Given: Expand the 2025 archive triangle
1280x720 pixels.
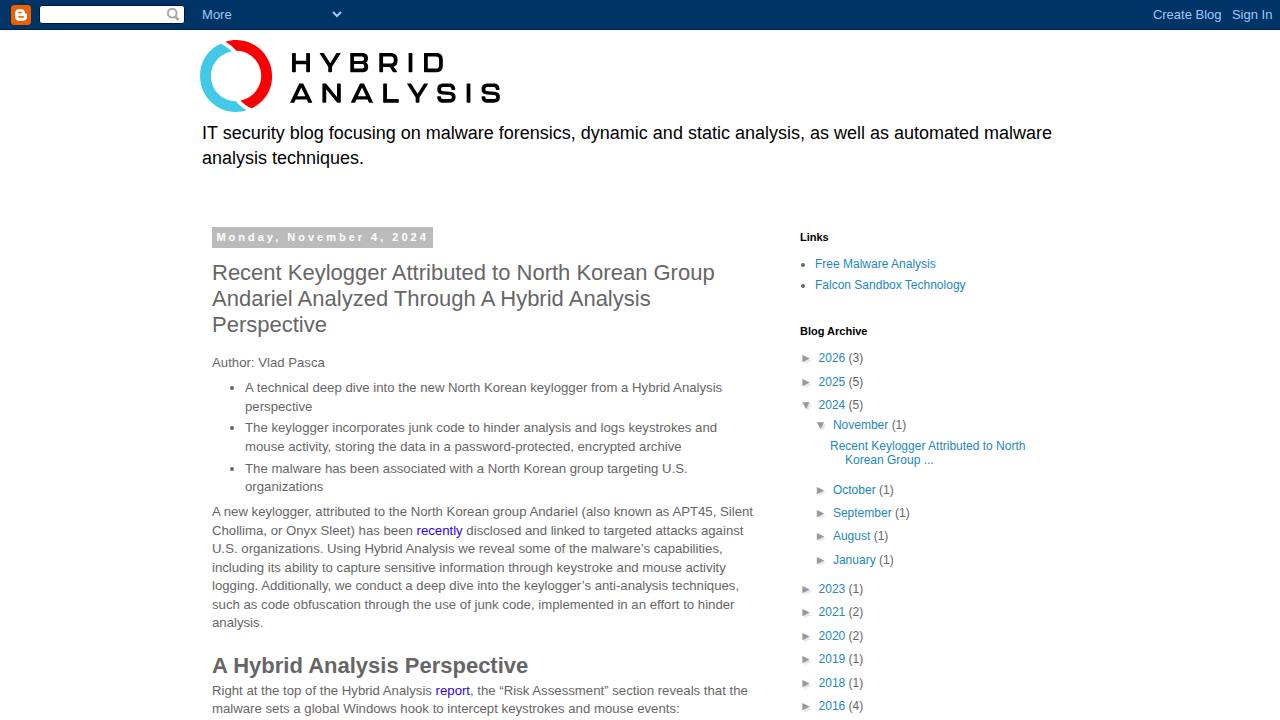Looking at the screenshot, I should pyautogui.click(x=807, y=382).
